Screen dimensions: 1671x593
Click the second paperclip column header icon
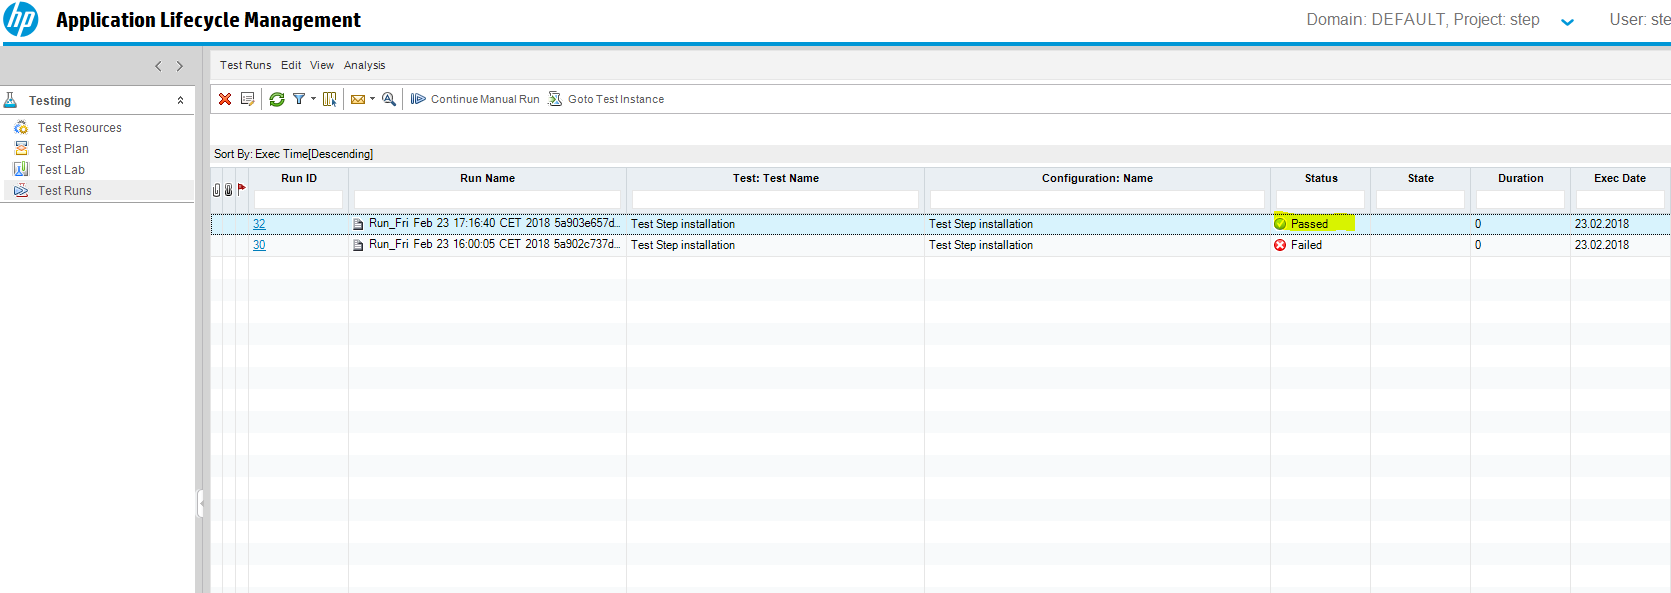pos(228,190)
